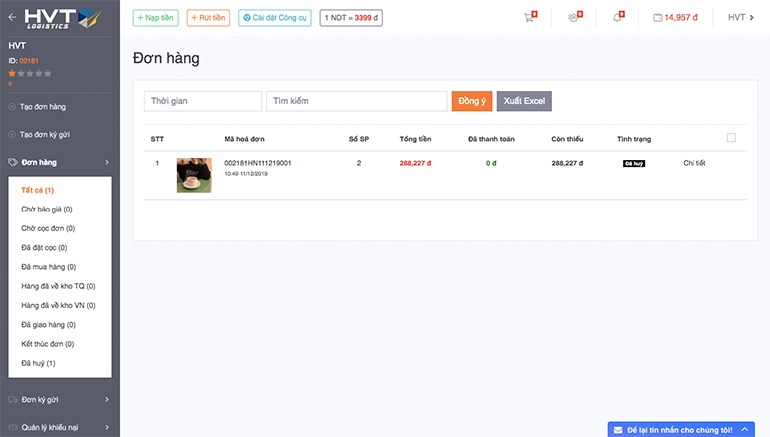
Task: Open Tạo đơn hàng in sidebar
Action: [x=43, y=107]
